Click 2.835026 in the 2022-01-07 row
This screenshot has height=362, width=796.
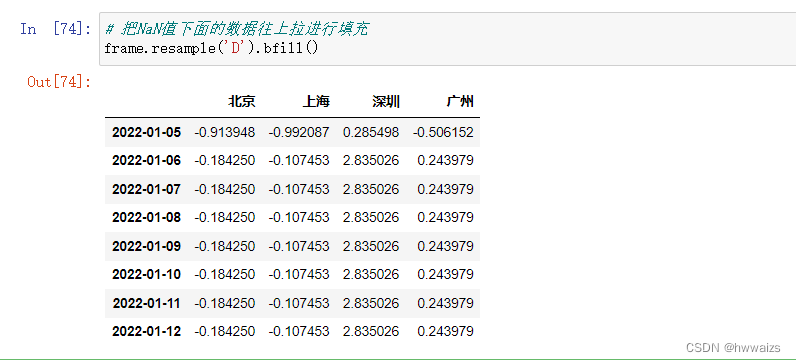(x=371, y=189)
